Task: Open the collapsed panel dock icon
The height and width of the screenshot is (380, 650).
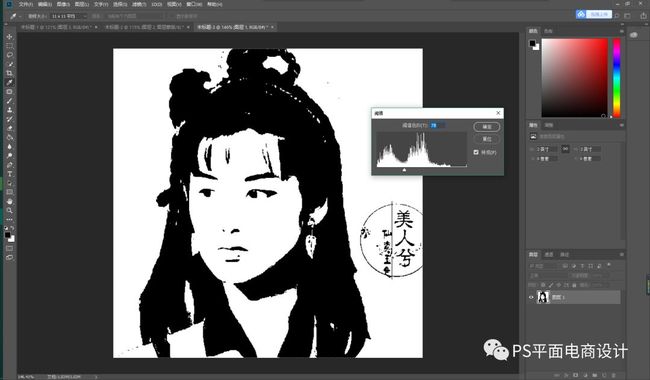Action: pos(633,35)
